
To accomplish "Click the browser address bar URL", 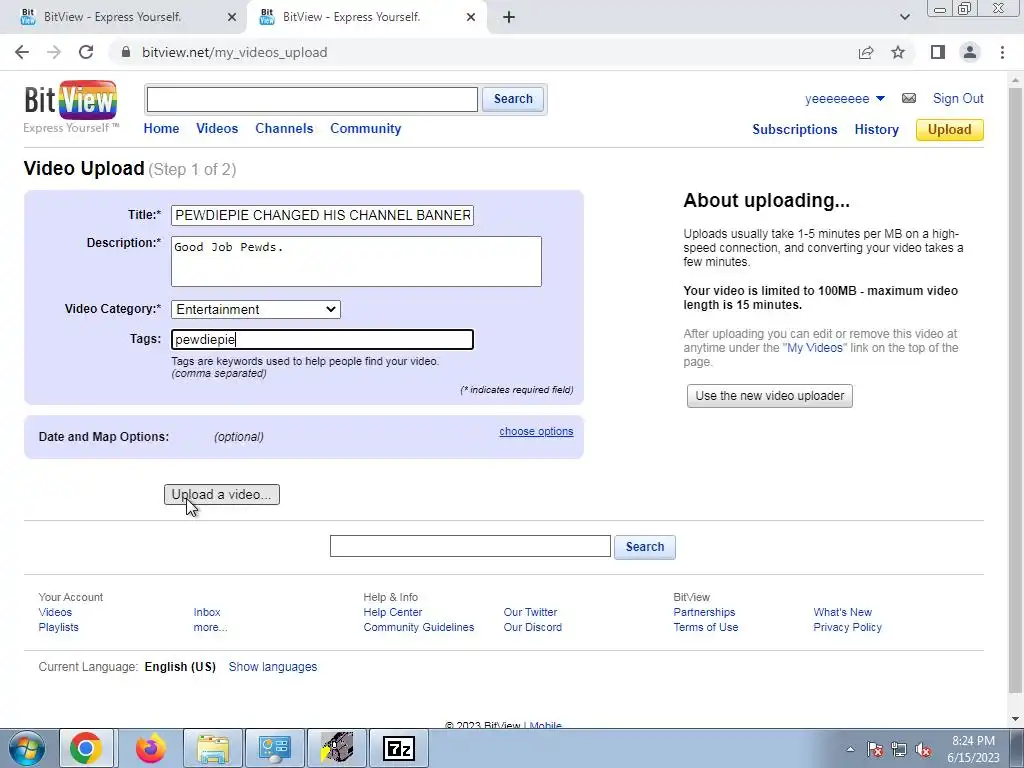I will (234, 52).
